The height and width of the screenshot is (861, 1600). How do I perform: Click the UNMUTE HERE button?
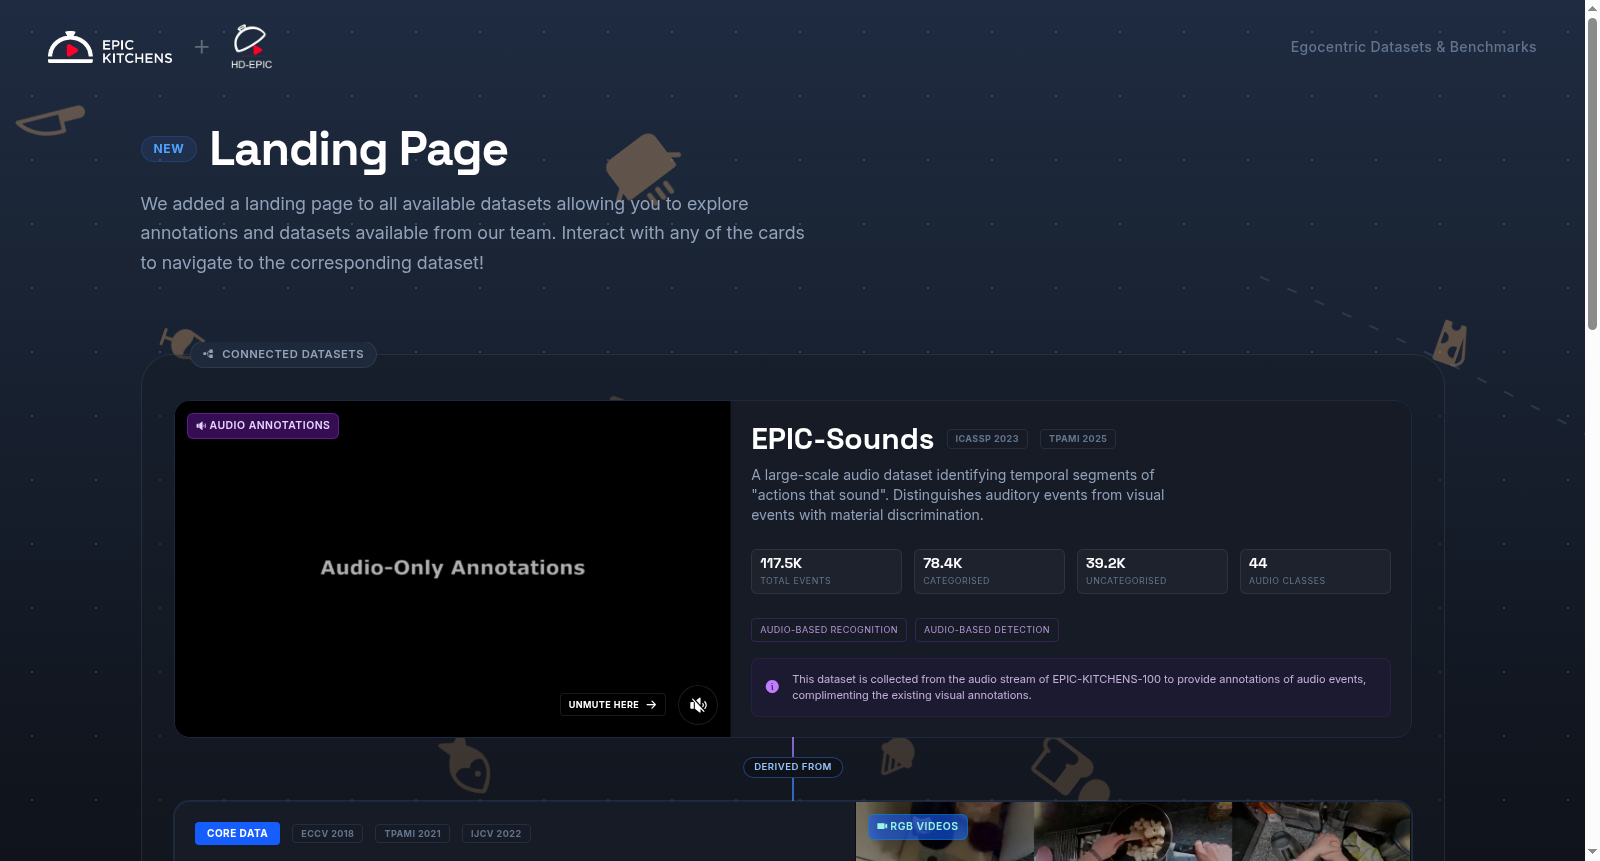pyautogui.click(x=612, y=705)
